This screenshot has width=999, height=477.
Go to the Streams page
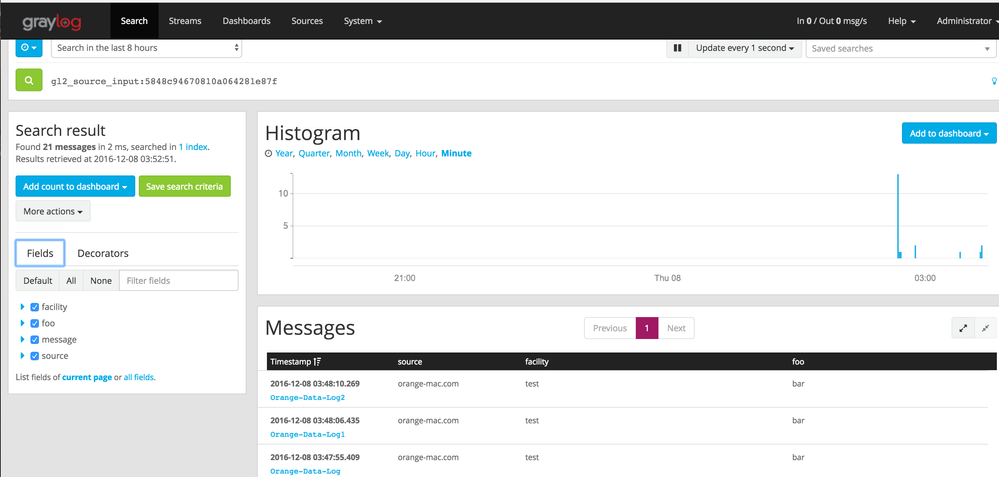click(x=185, y=21)
